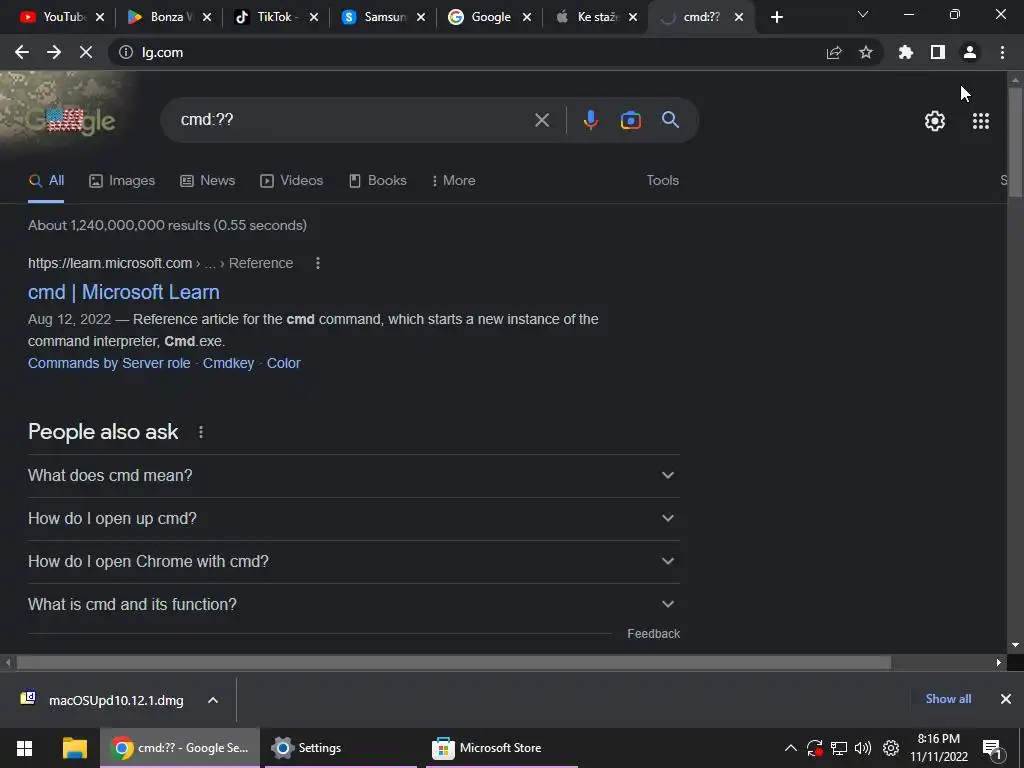Open the Google apps grid
The width and height of the screenshot is (1024, 768).
pyautogui.click(x=981, y=121)
